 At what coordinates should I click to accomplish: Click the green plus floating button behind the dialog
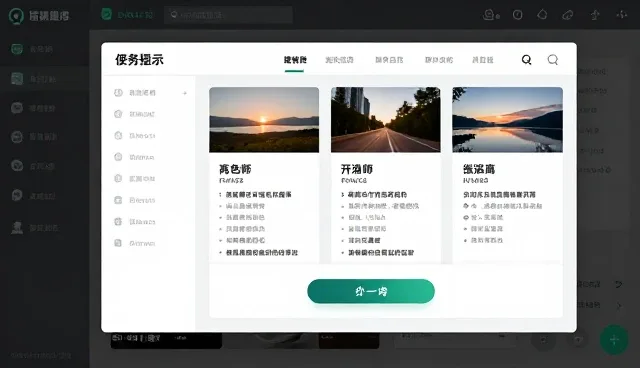614,340
